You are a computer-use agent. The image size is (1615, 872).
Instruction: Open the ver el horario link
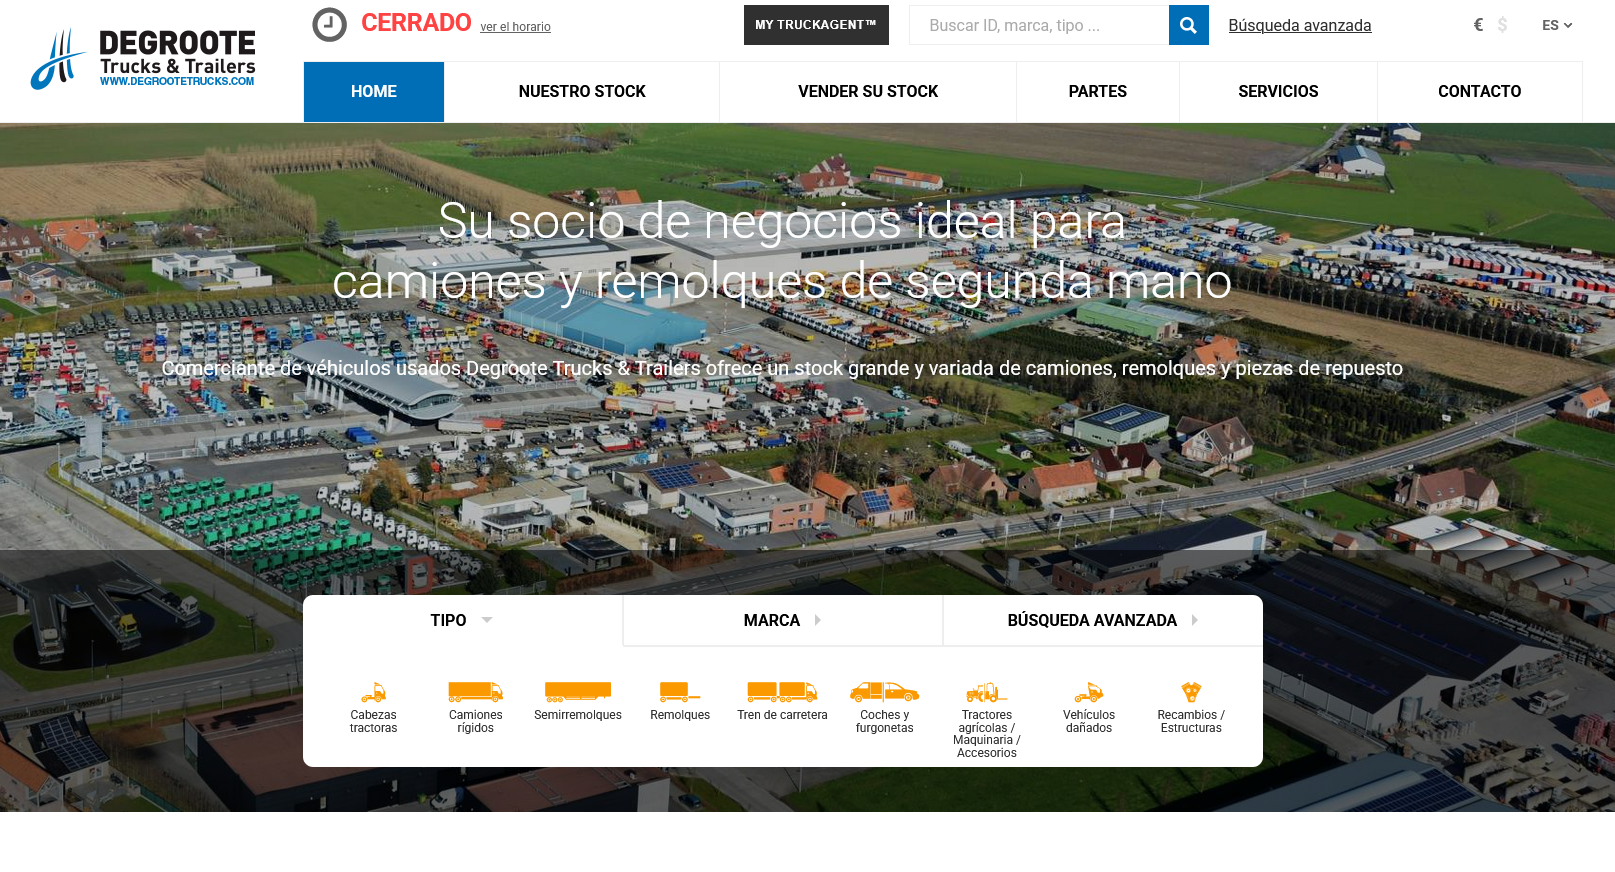[x=515, y=27]
